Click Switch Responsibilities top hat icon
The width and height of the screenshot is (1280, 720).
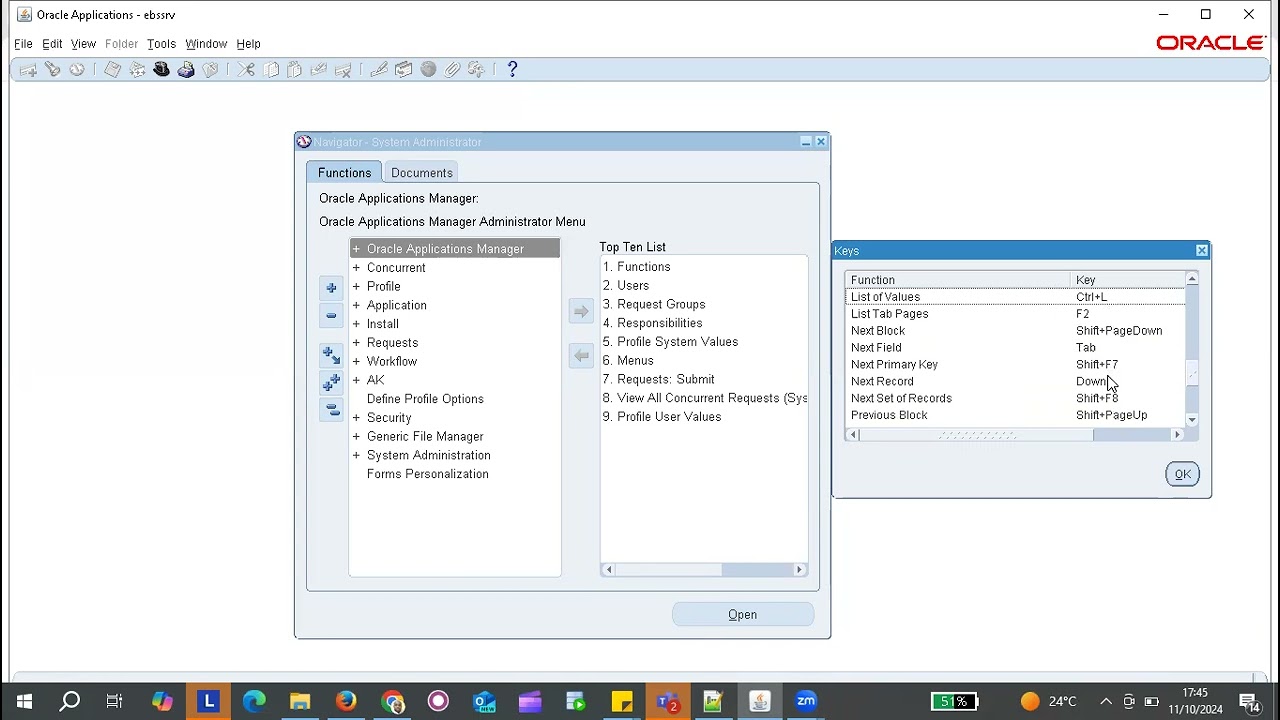[x=161, y=70]
